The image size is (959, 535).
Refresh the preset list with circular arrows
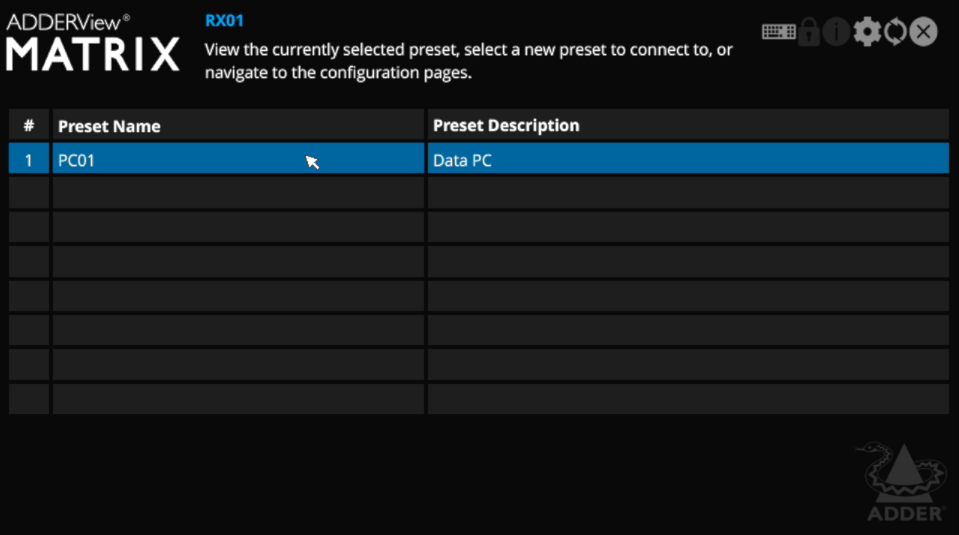895,32
